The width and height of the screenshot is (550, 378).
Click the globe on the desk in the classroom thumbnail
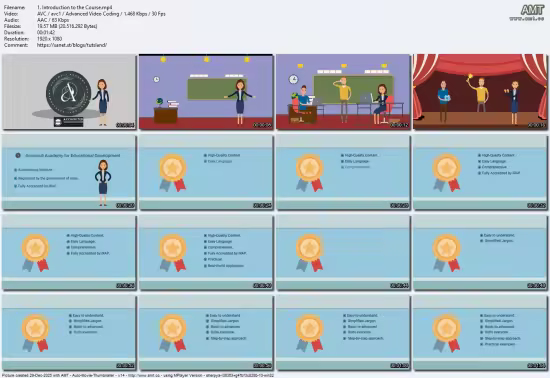coord(160,102)
